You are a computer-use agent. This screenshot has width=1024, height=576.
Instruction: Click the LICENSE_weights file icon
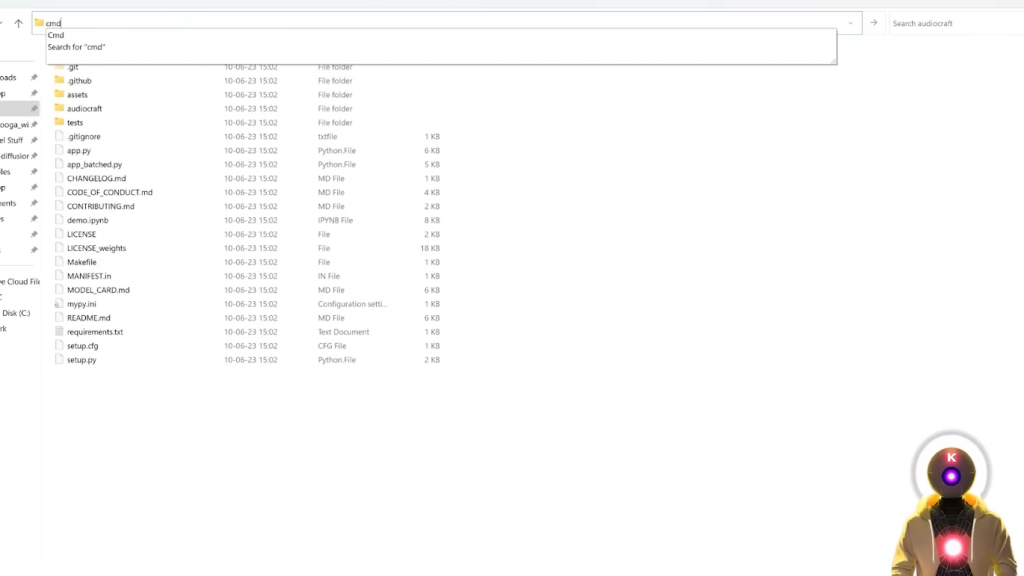click(x=59, y=248)
